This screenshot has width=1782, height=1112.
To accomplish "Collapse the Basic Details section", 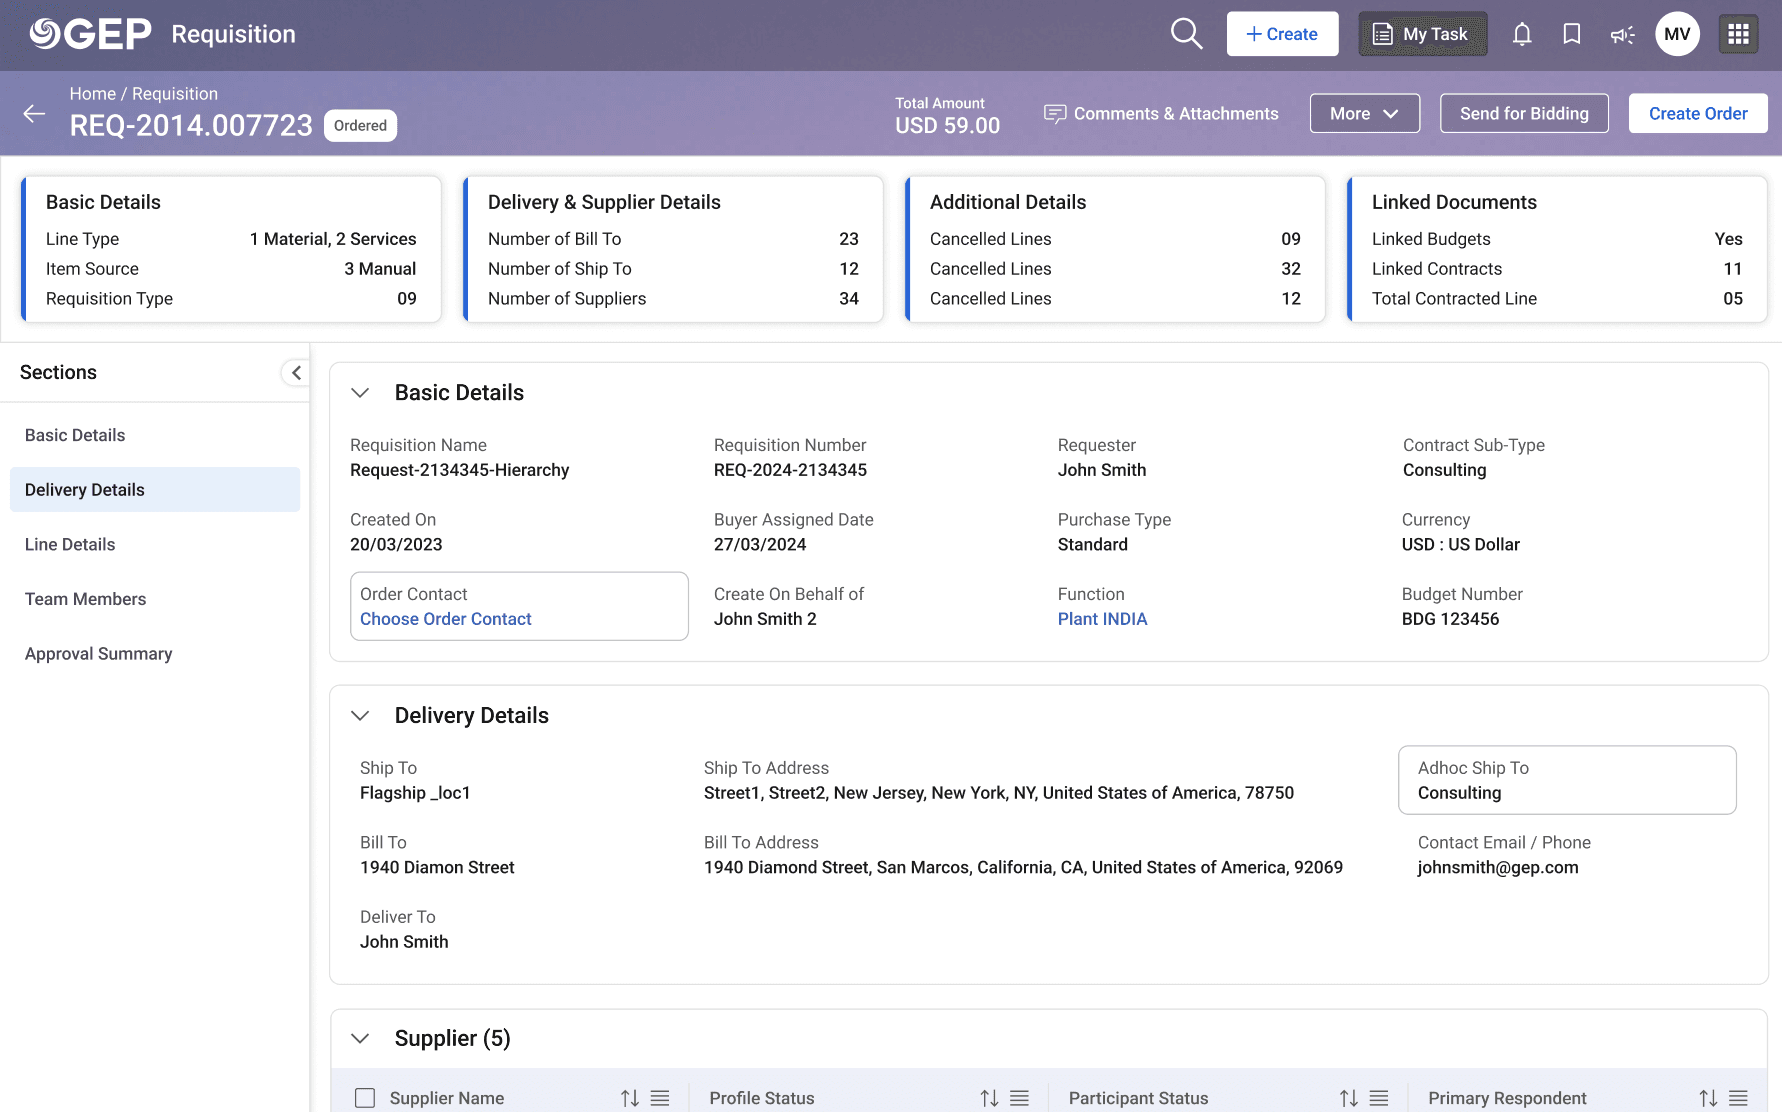I will pyautogui.click(x=361, y=393).
